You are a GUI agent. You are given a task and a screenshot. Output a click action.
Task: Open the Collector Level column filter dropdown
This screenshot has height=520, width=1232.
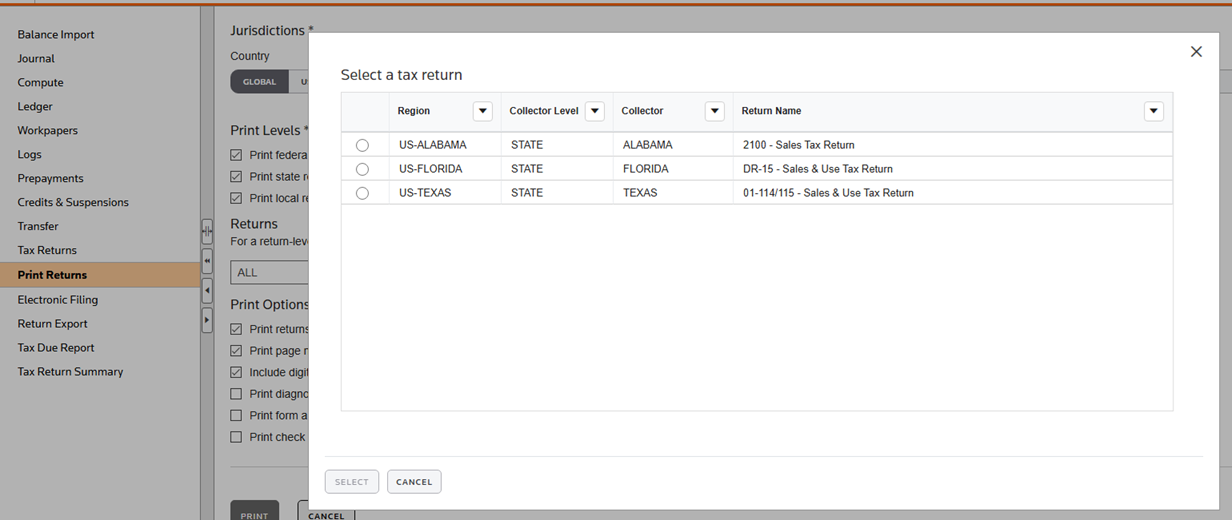coord(594,111)
